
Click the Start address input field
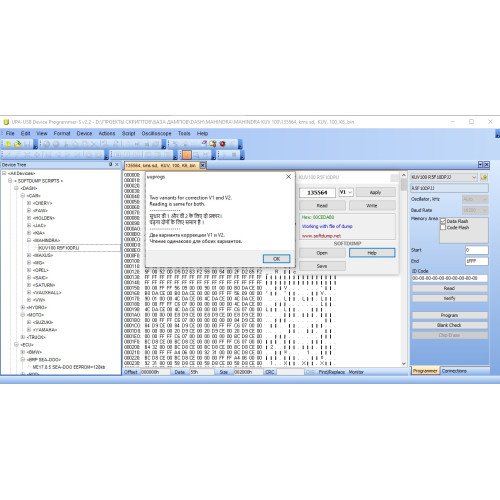[477, 250]
